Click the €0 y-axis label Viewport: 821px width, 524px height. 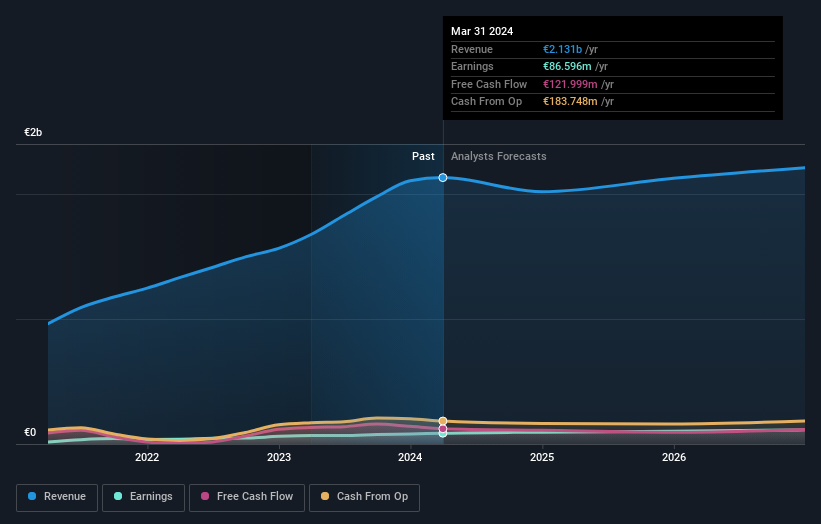(30, 432)
